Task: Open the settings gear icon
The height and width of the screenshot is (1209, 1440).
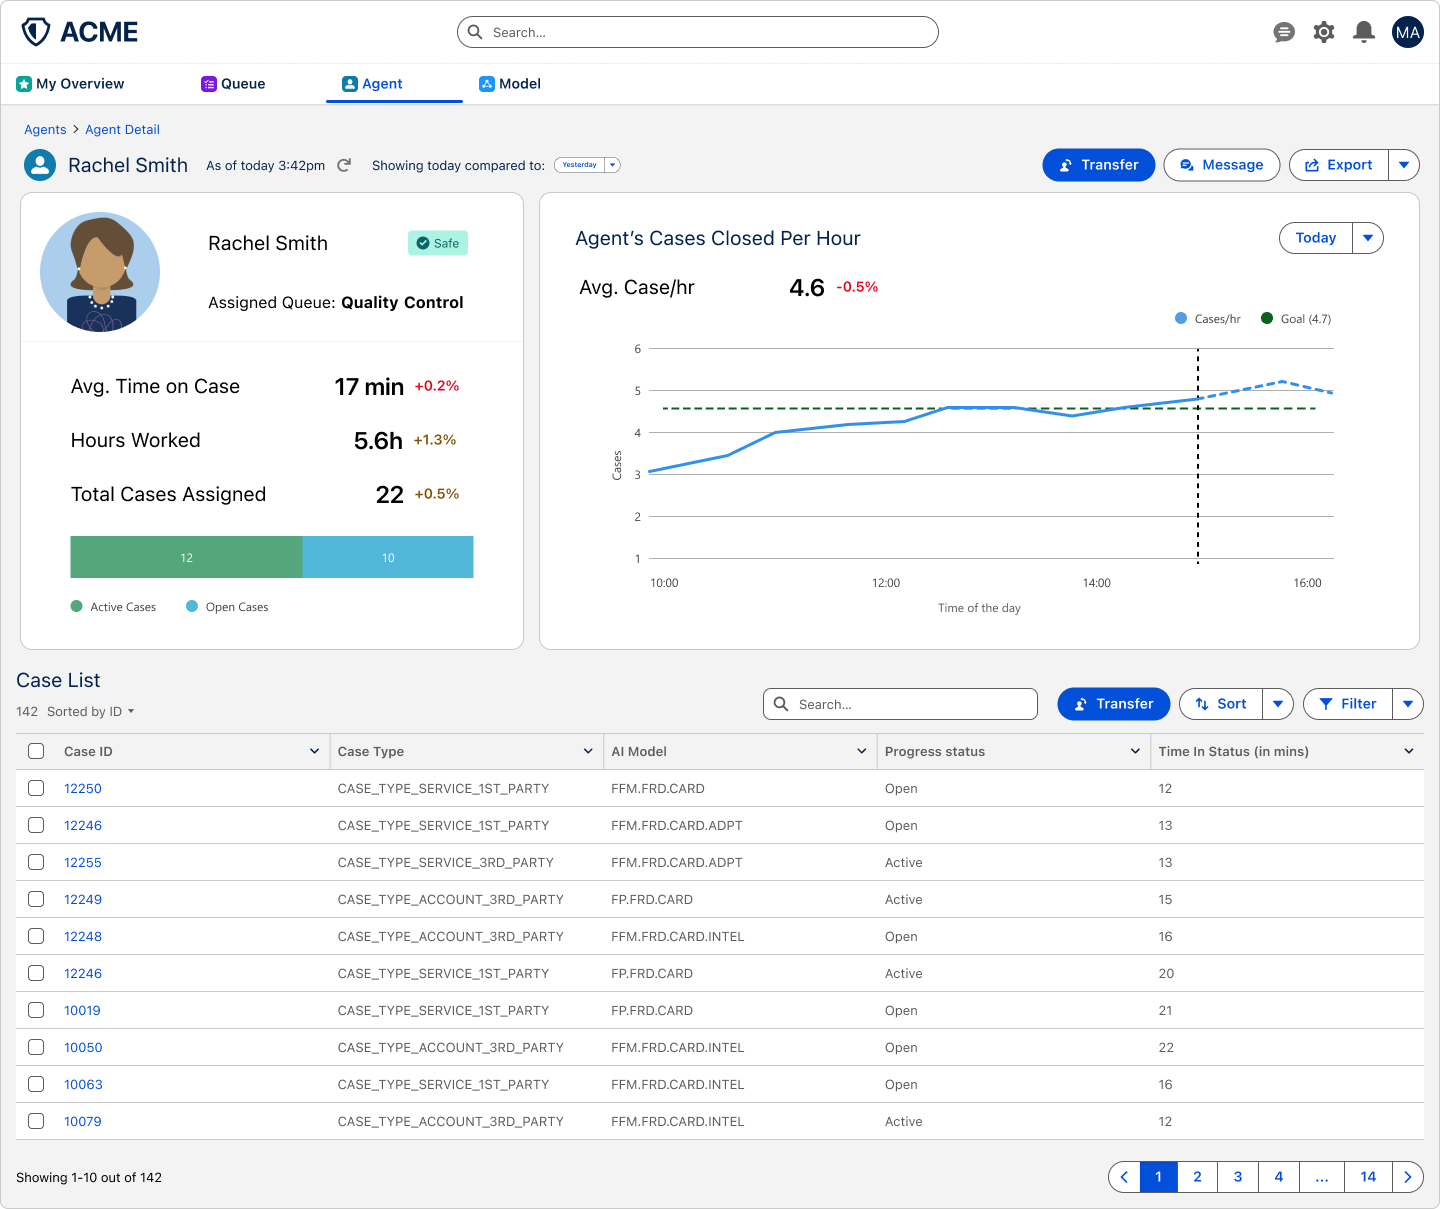Action: point(1324,32)
